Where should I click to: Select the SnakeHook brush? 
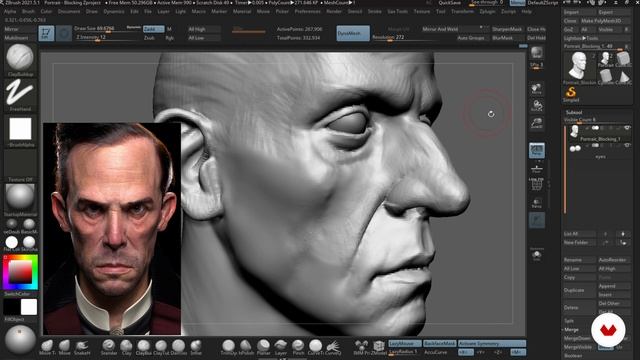coord(82,347)
